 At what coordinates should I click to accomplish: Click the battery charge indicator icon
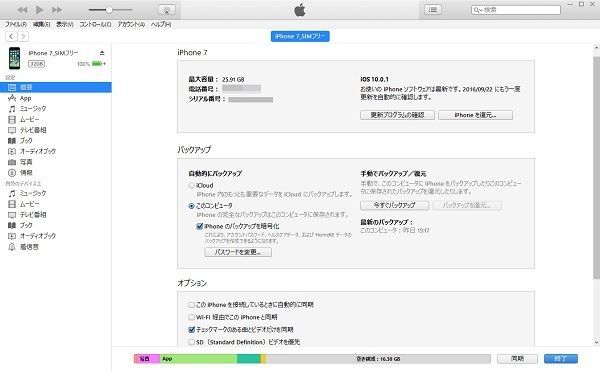(x=97, y=64)
